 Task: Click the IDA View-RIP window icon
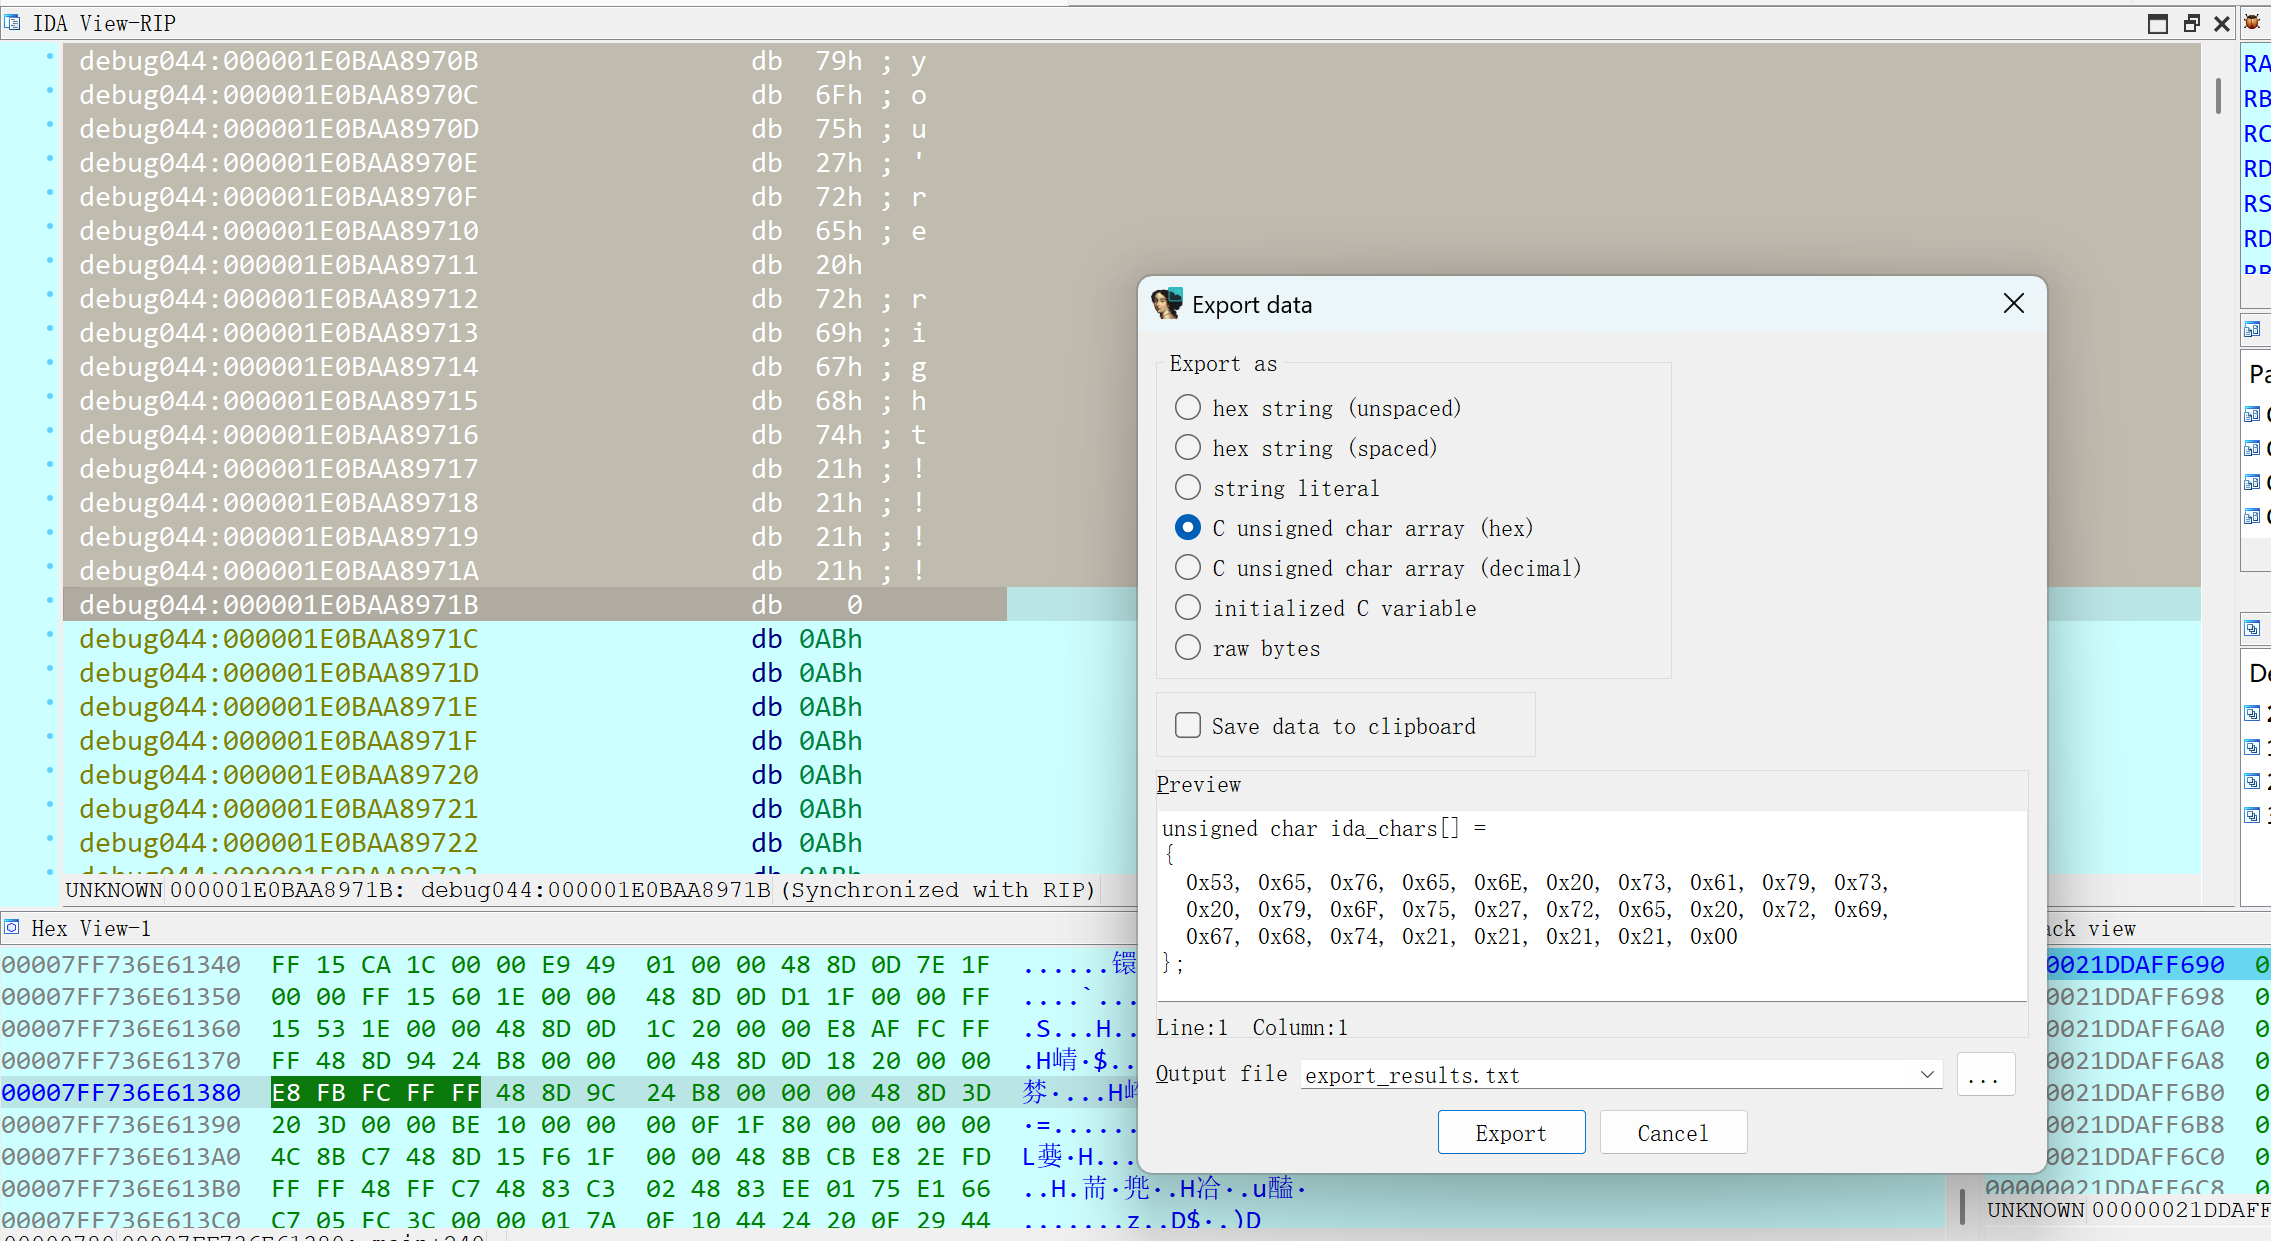coord(12,21)
